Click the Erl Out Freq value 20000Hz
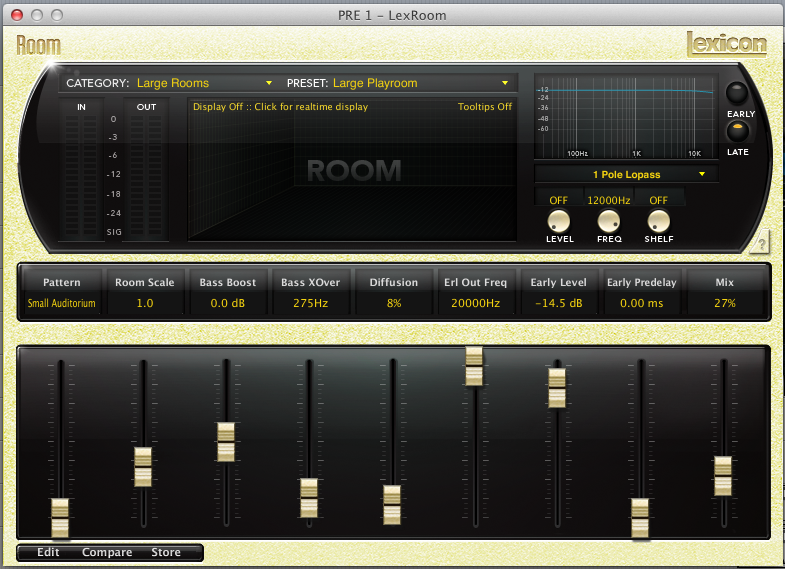 click(x=476, y=303)
